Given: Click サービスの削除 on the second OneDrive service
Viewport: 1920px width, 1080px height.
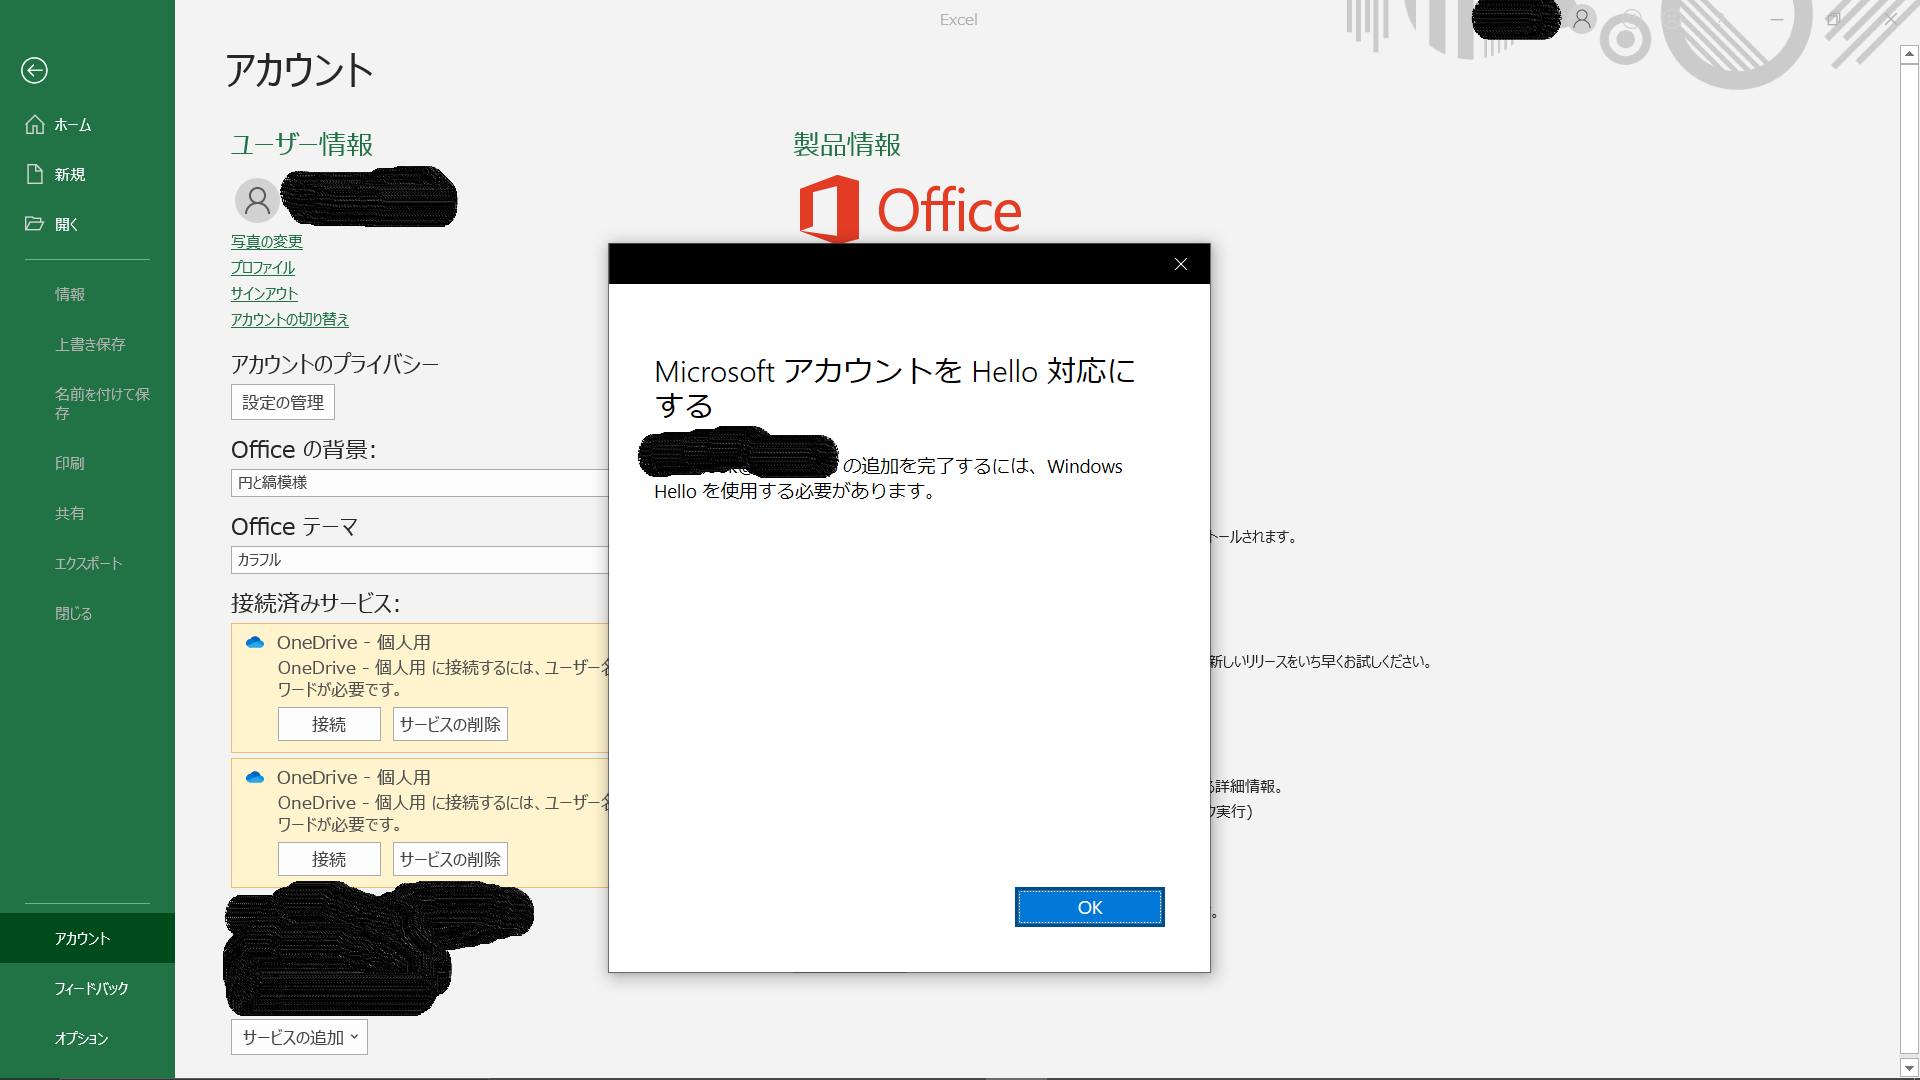Looking at the screenshot, I should point(450,859).
